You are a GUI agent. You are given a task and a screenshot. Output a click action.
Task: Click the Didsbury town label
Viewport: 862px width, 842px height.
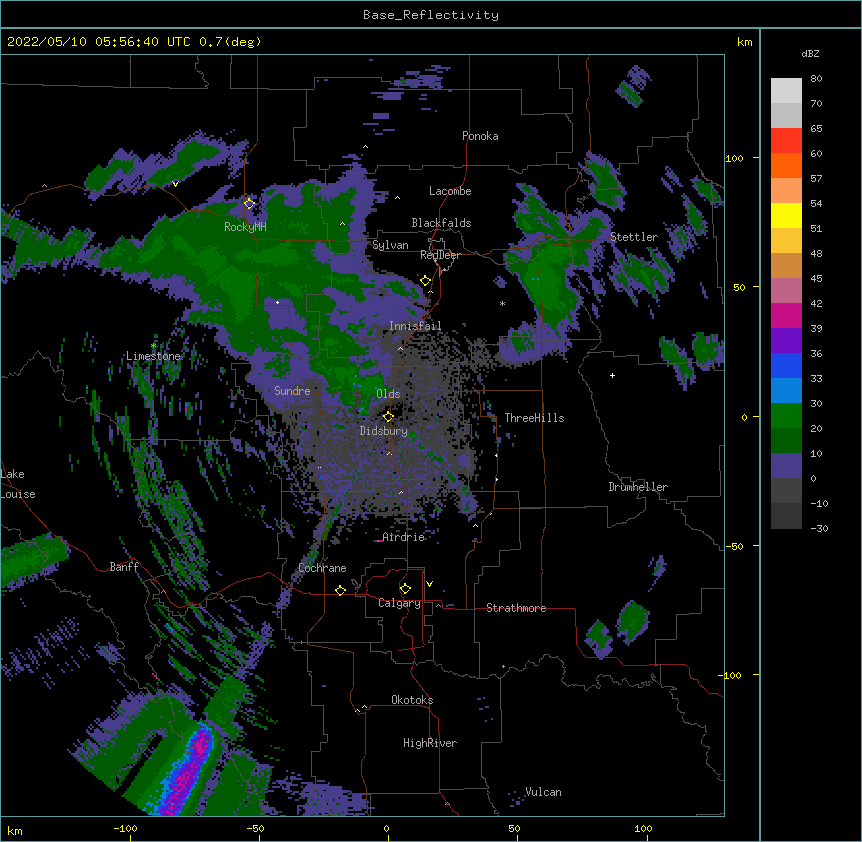(x=384, y=431)
